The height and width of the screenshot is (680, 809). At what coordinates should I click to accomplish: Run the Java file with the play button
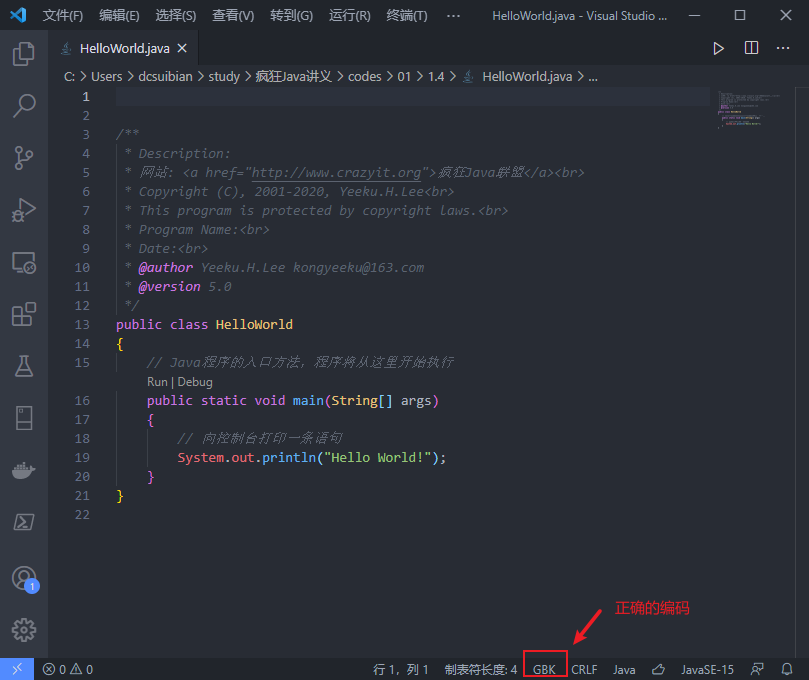pyautogui.click(x=718, y=48)
